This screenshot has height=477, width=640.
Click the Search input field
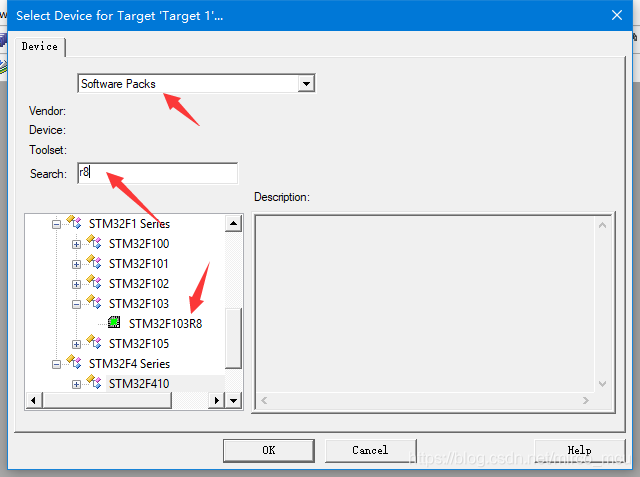(x=158, y=173)
